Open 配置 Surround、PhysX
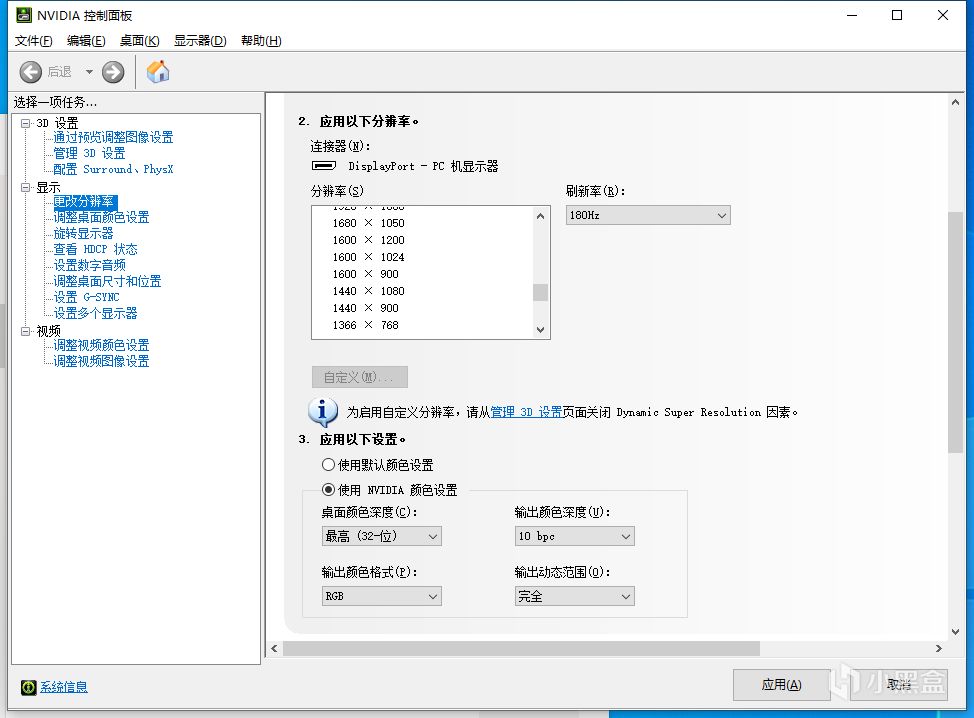 tap(113, 169)
